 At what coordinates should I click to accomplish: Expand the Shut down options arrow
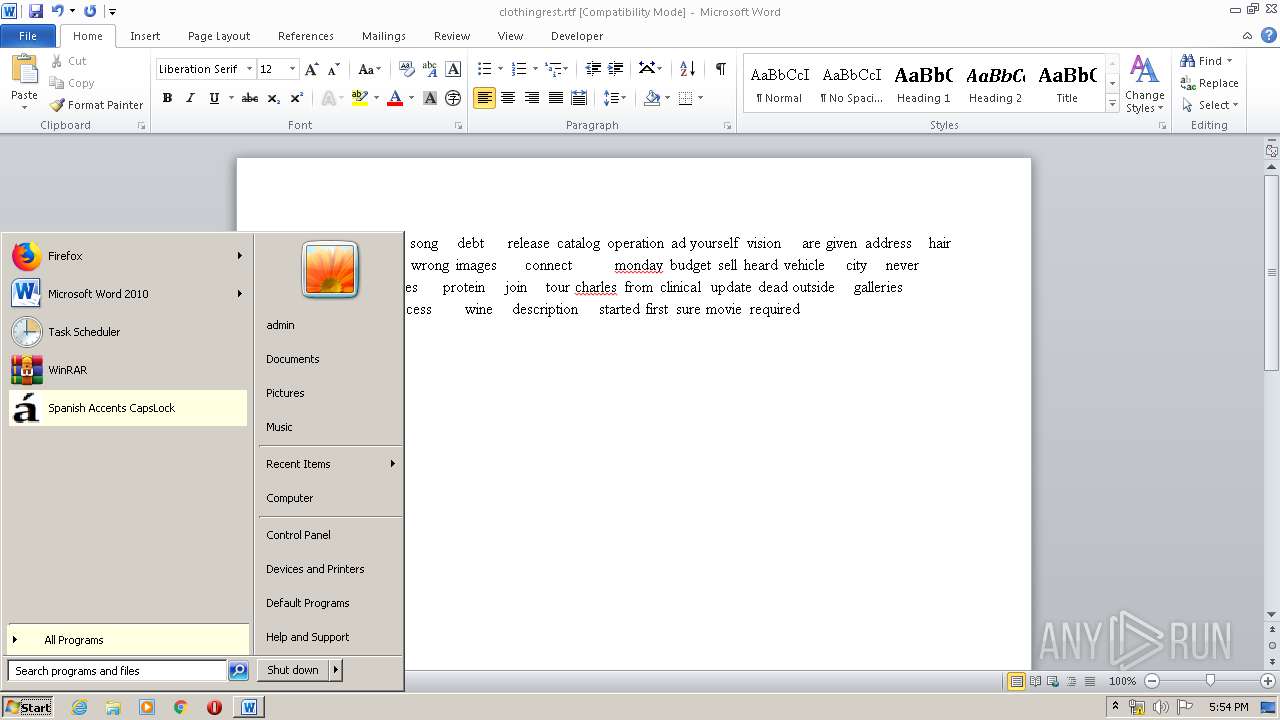coord(336,670)
